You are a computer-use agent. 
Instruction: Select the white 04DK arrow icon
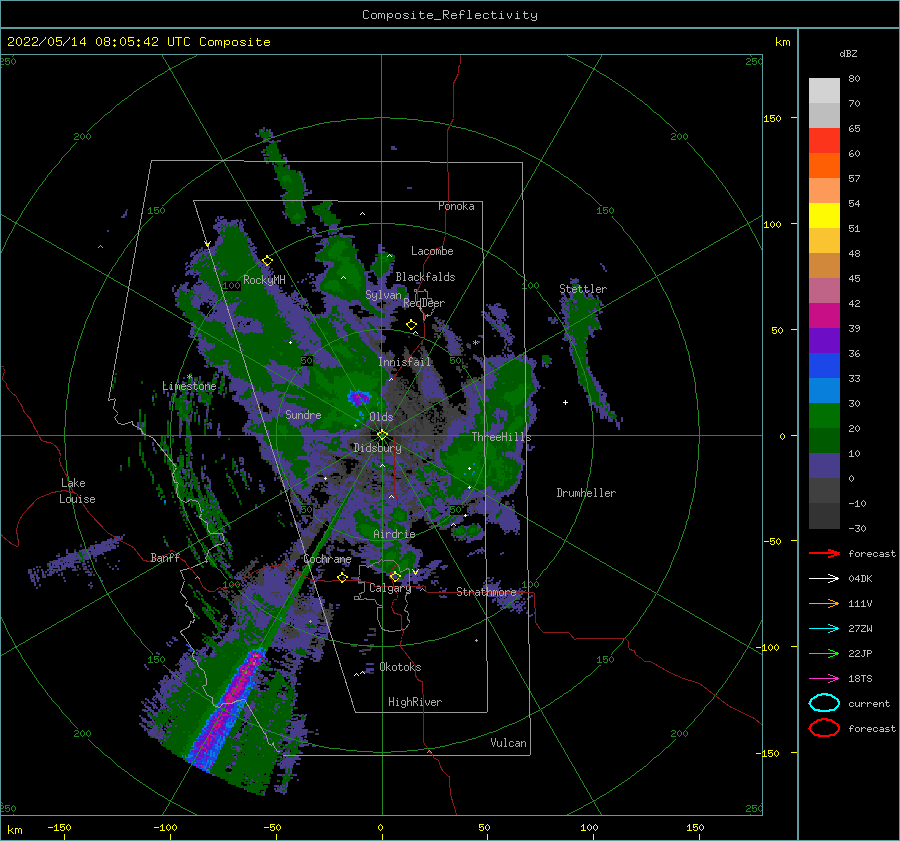tap(824, 578)
